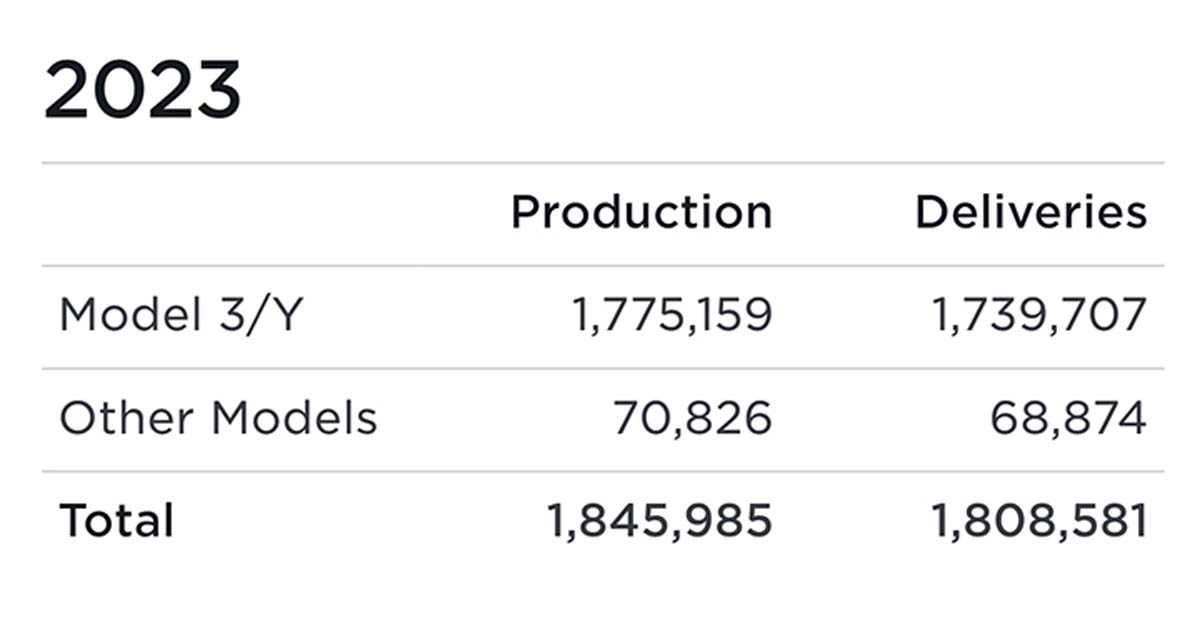
Task: Select total deliveries number 1,808,581
Action: pyautogui.click(x=1039, y=521)
